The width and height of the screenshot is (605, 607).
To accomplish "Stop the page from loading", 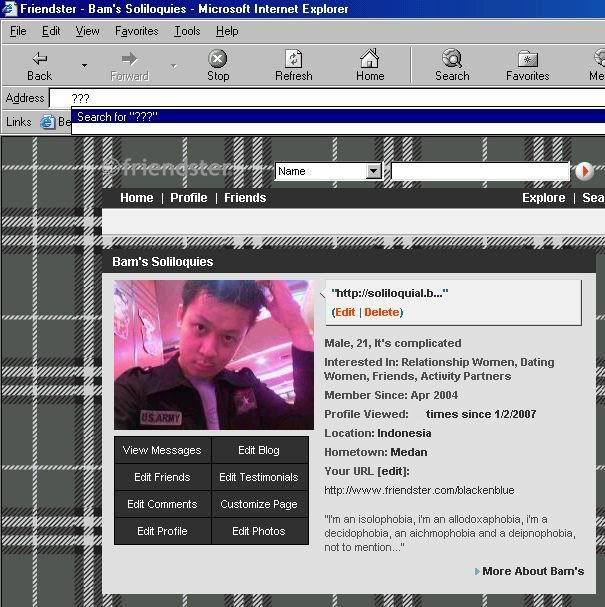I will coord(218,66).
